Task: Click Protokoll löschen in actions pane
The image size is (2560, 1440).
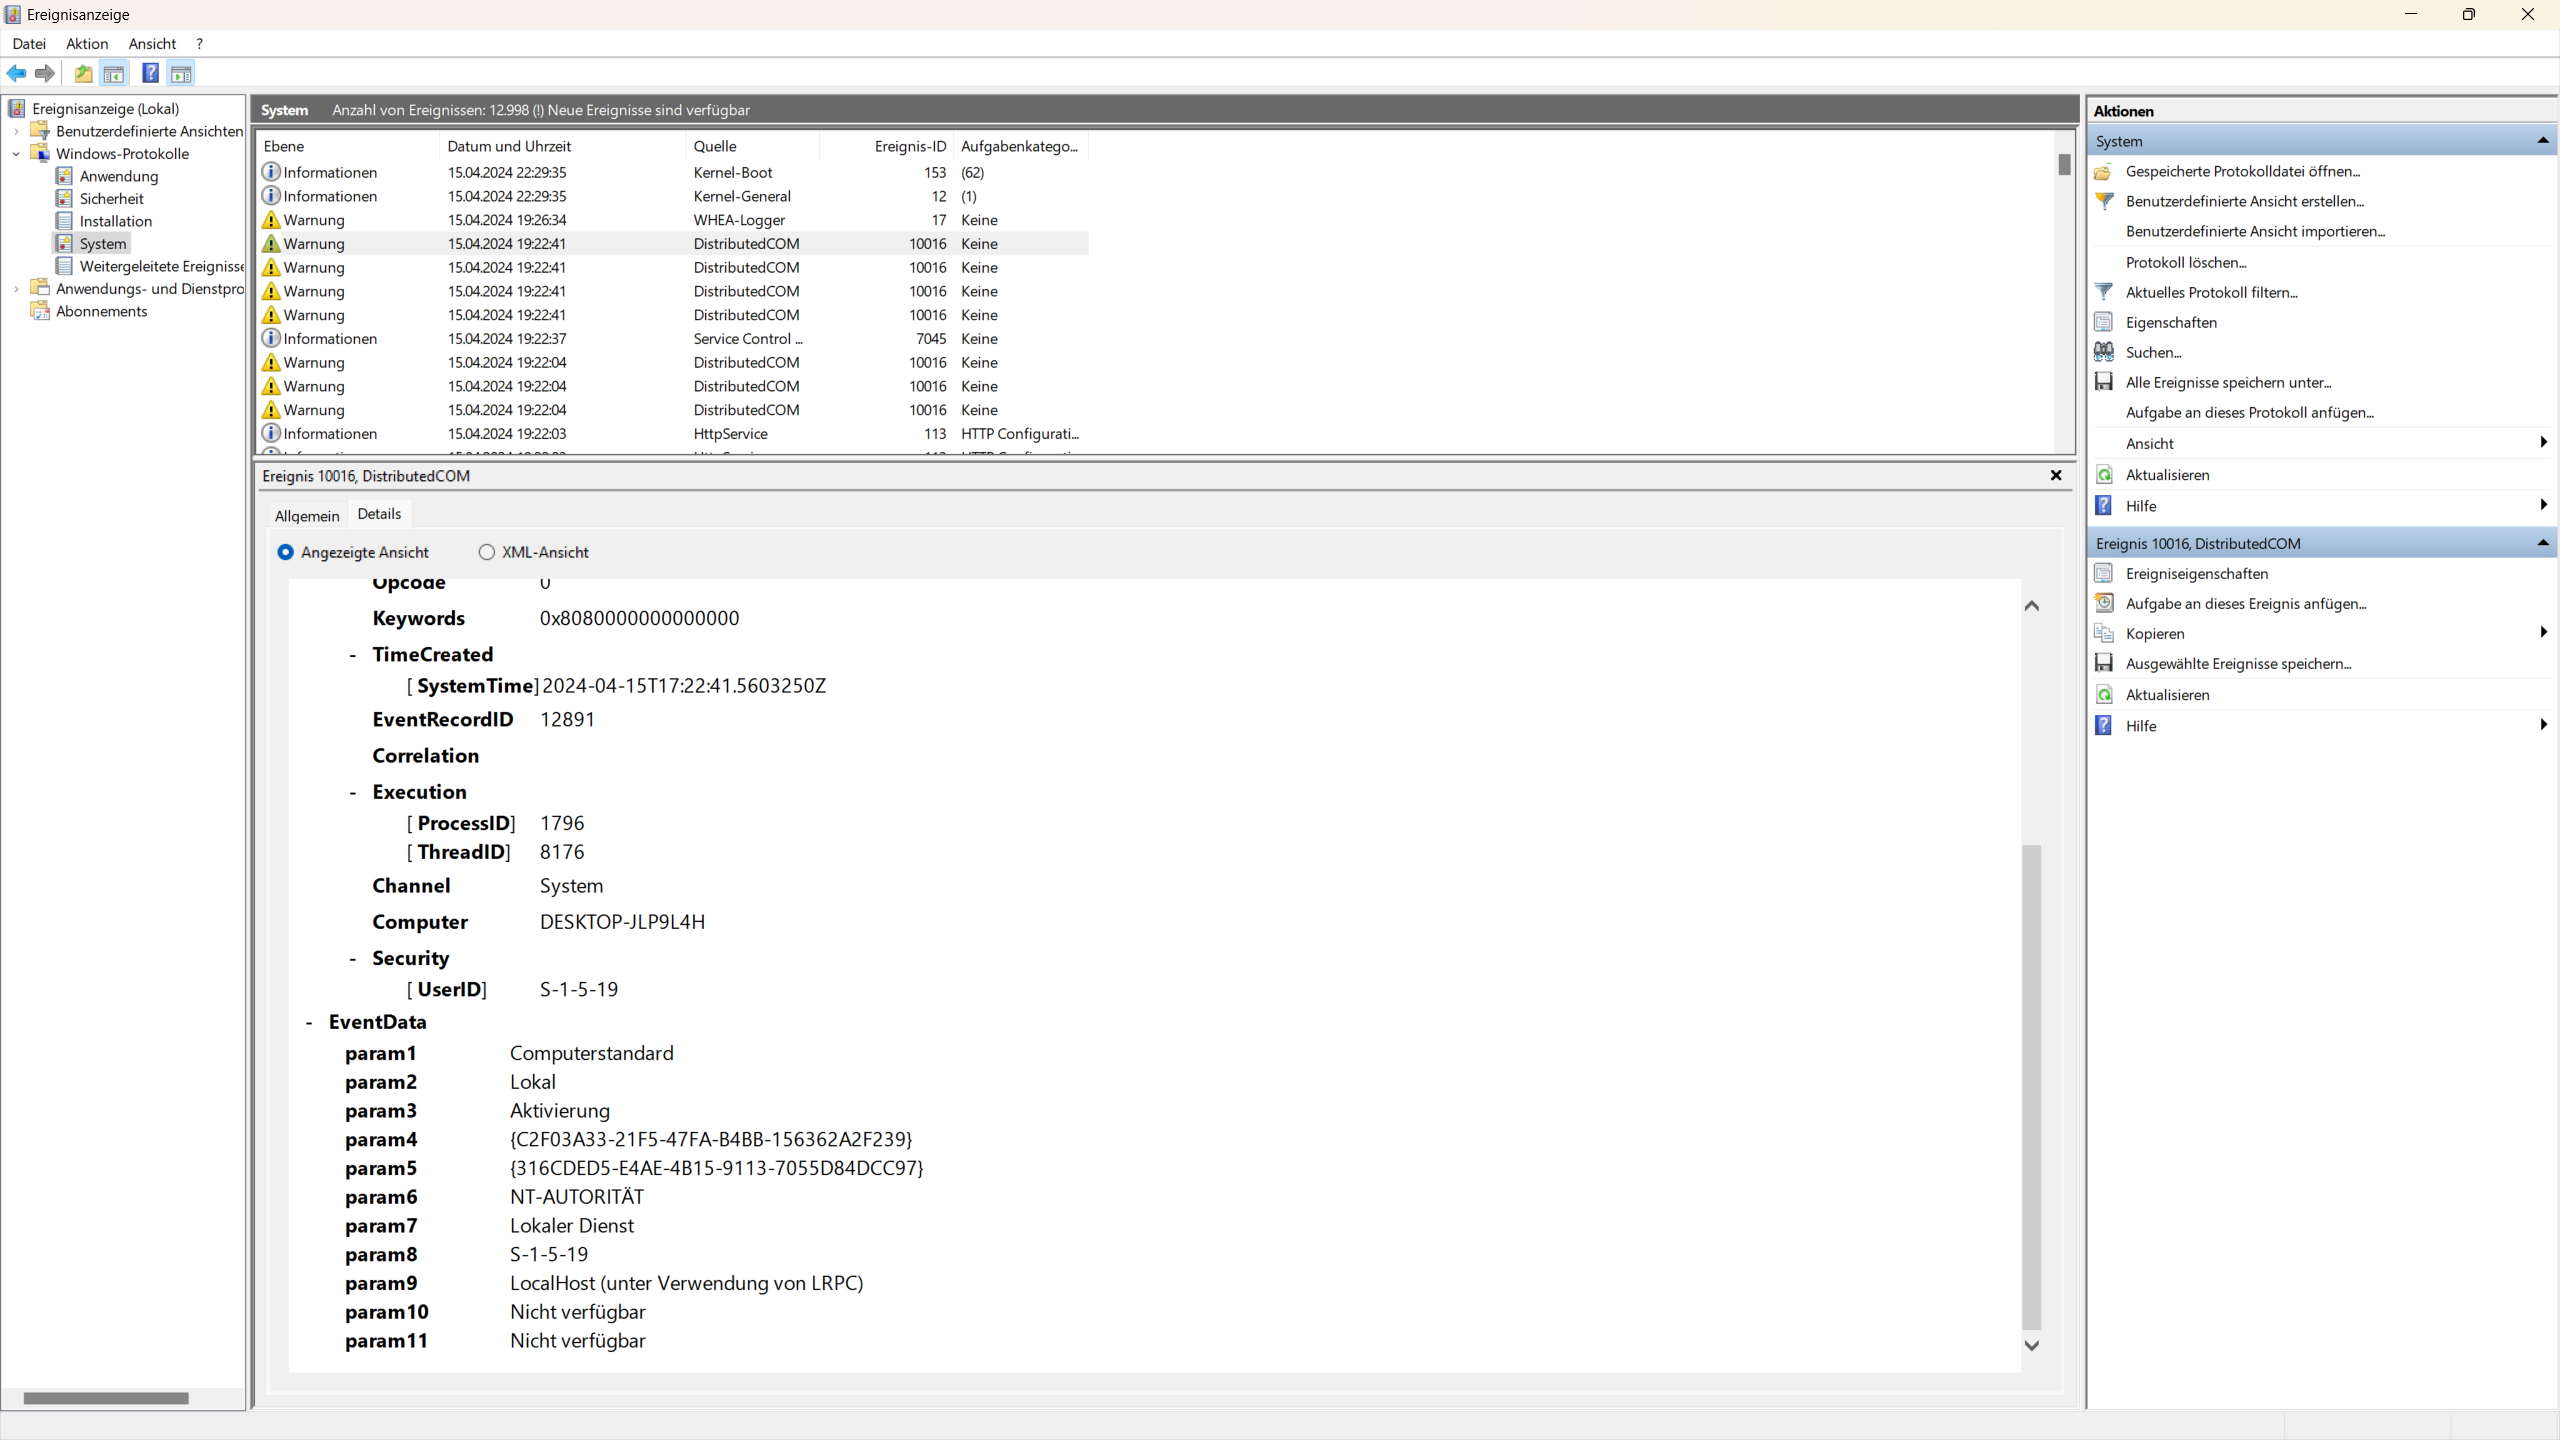Action: coord(2185,262)
